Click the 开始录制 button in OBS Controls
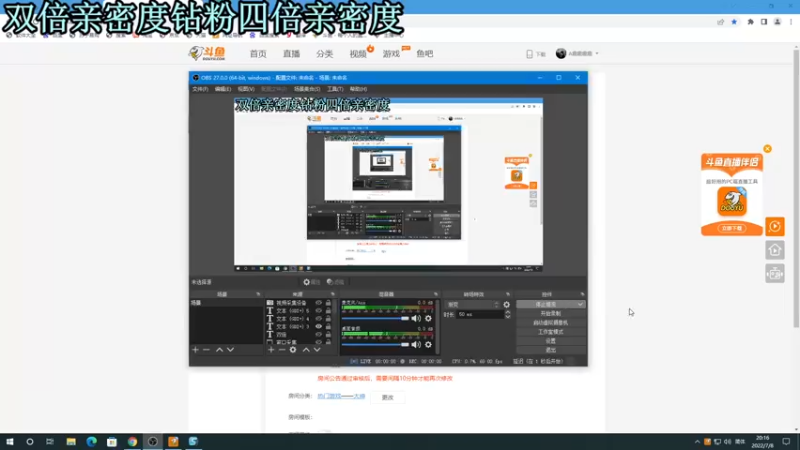 [x=551, y=314]
